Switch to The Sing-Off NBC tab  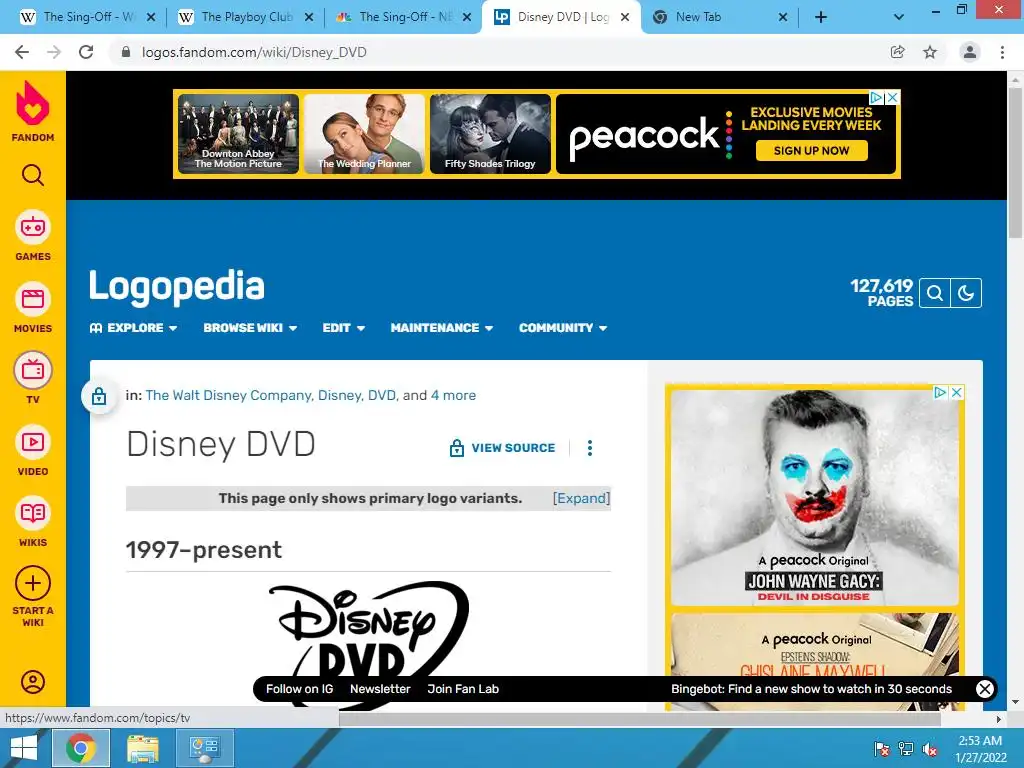[404, 17]
